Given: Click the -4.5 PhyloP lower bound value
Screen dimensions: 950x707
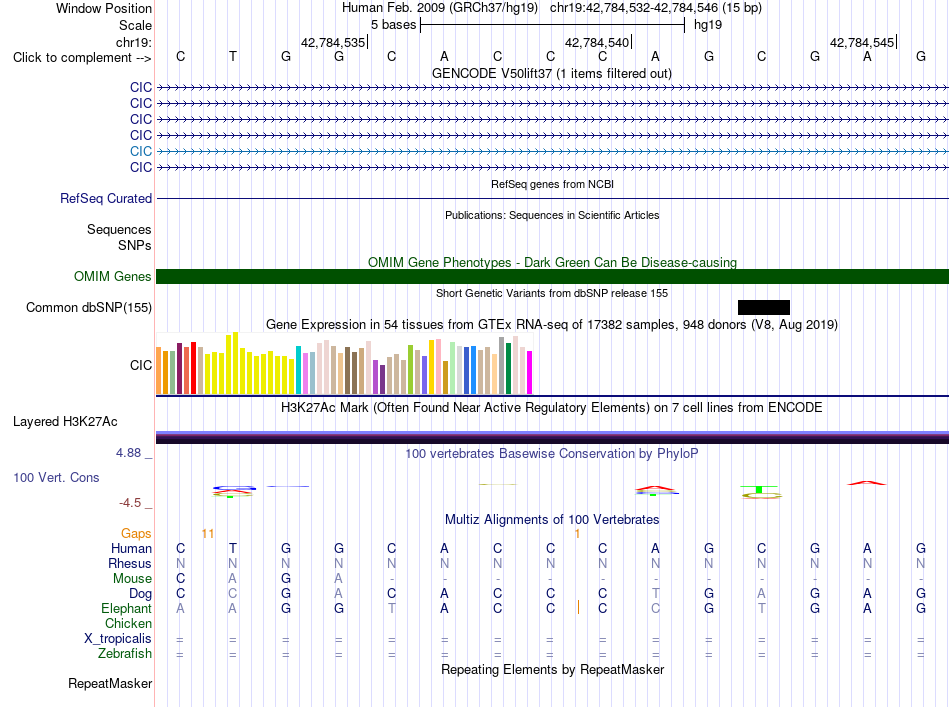Looking at the screenshot, I should (130, 503).
